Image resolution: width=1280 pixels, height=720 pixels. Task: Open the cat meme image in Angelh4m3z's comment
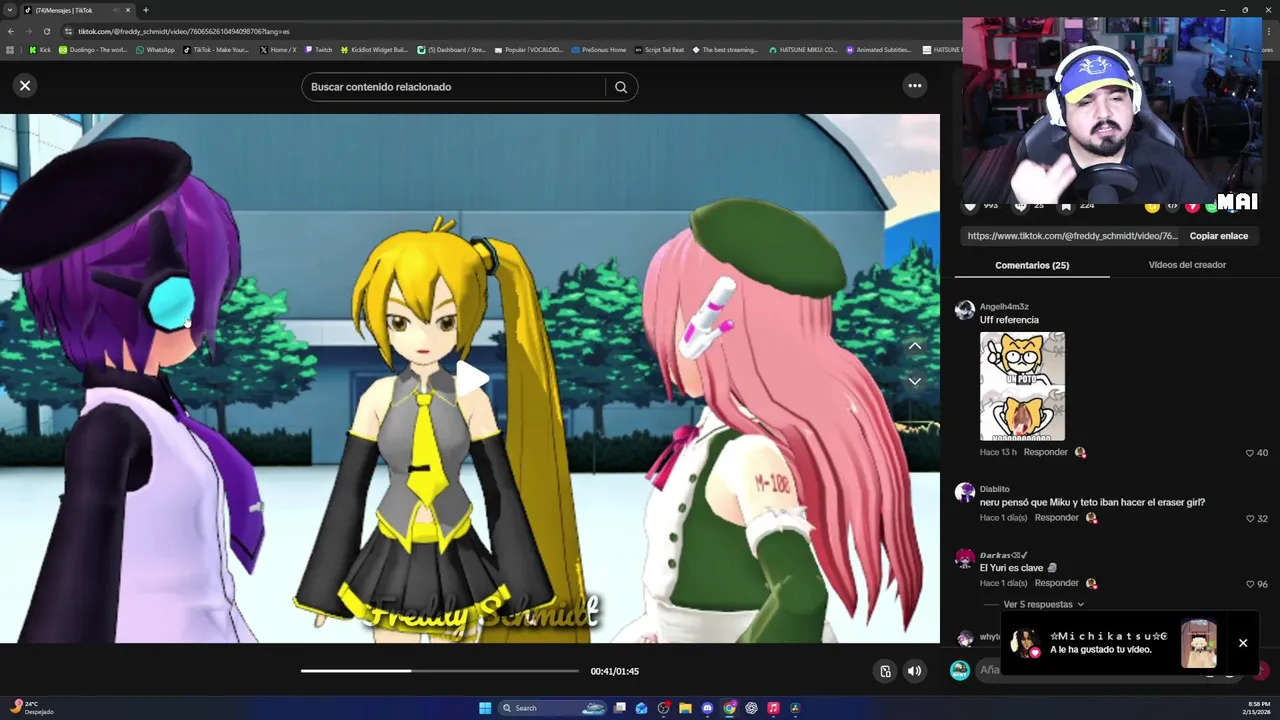[x=1022, y=386]
